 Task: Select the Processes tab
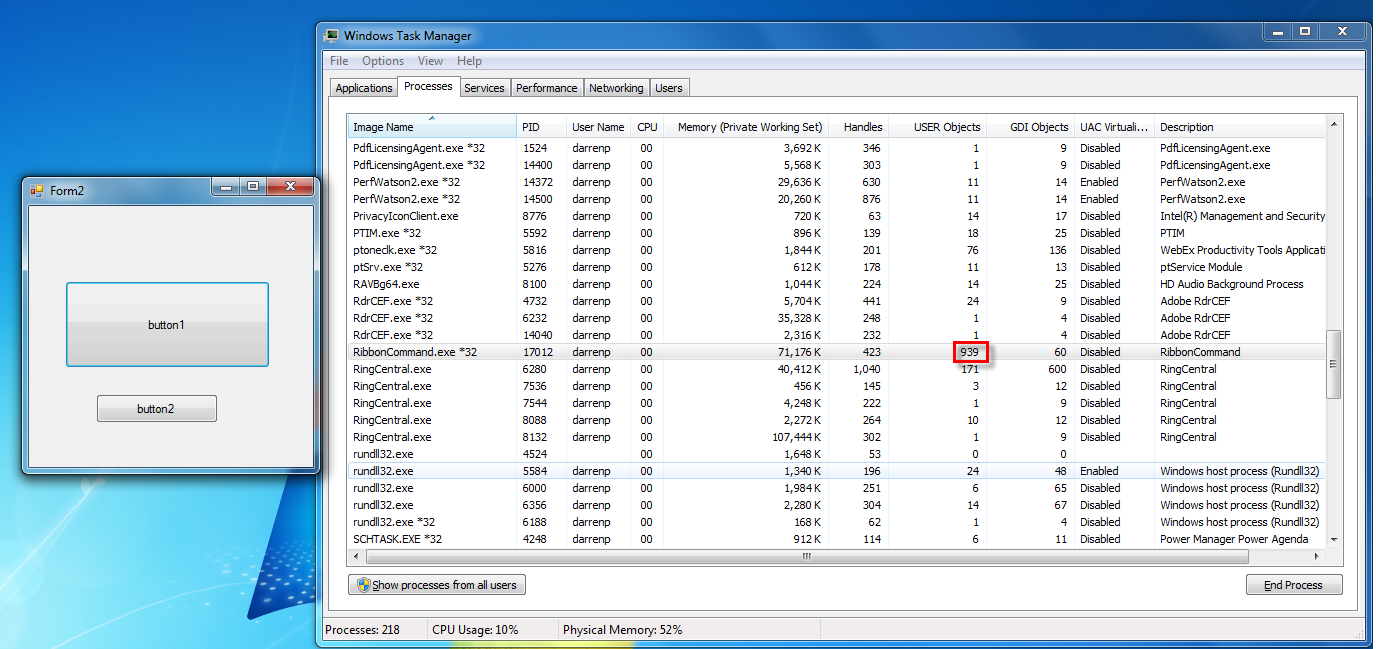point(428,86)
